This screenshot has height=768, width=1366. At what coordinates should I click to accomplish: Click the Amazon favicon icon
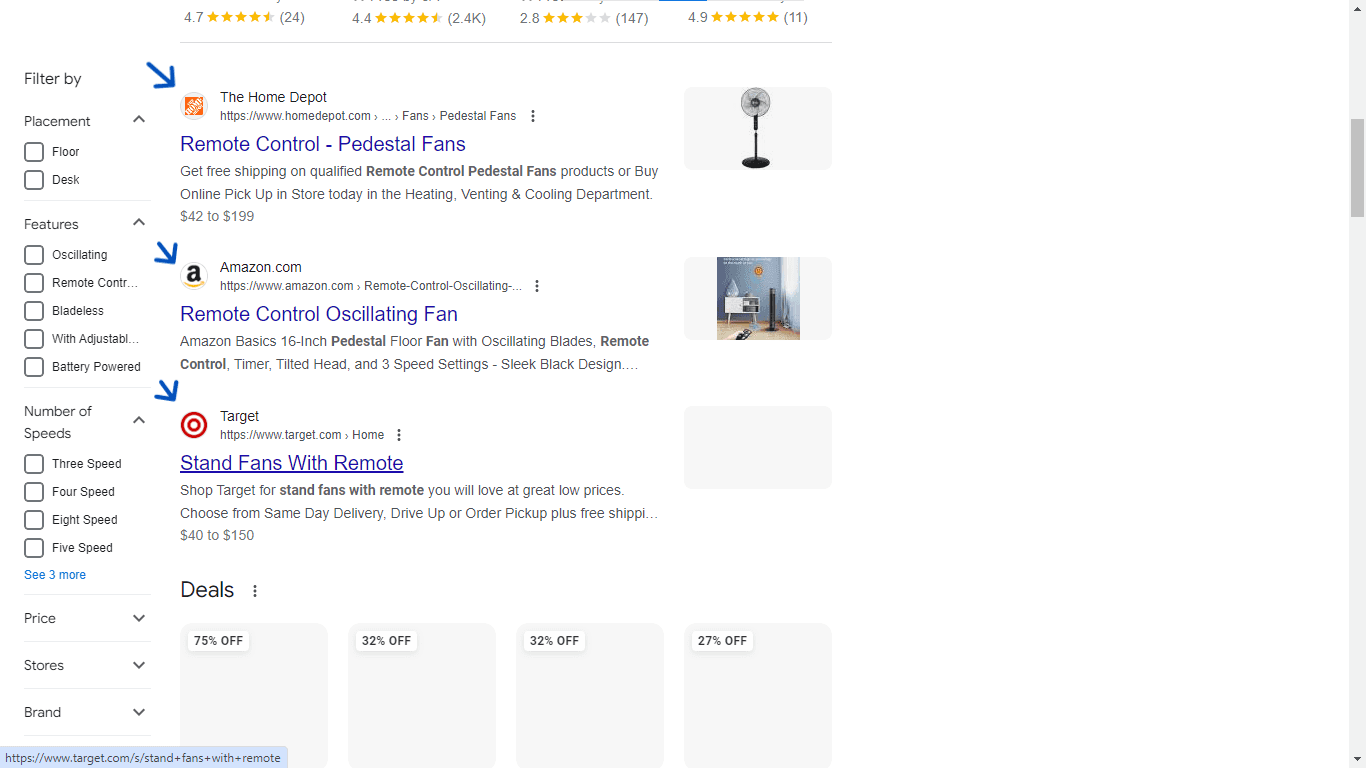tap(194, 276)
